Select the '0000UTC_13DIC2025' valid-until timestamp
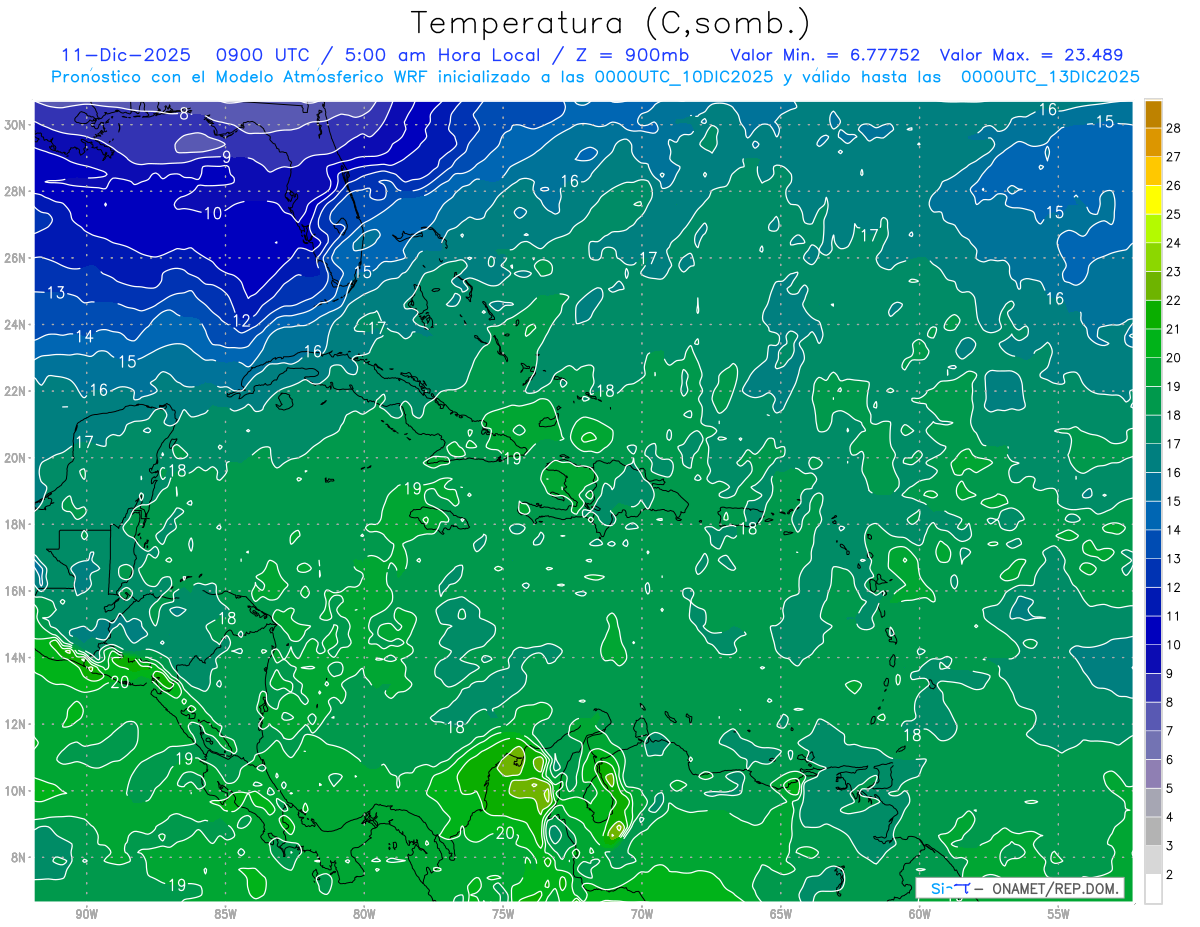The image size is (1200, 927). tap(1050, 77)
